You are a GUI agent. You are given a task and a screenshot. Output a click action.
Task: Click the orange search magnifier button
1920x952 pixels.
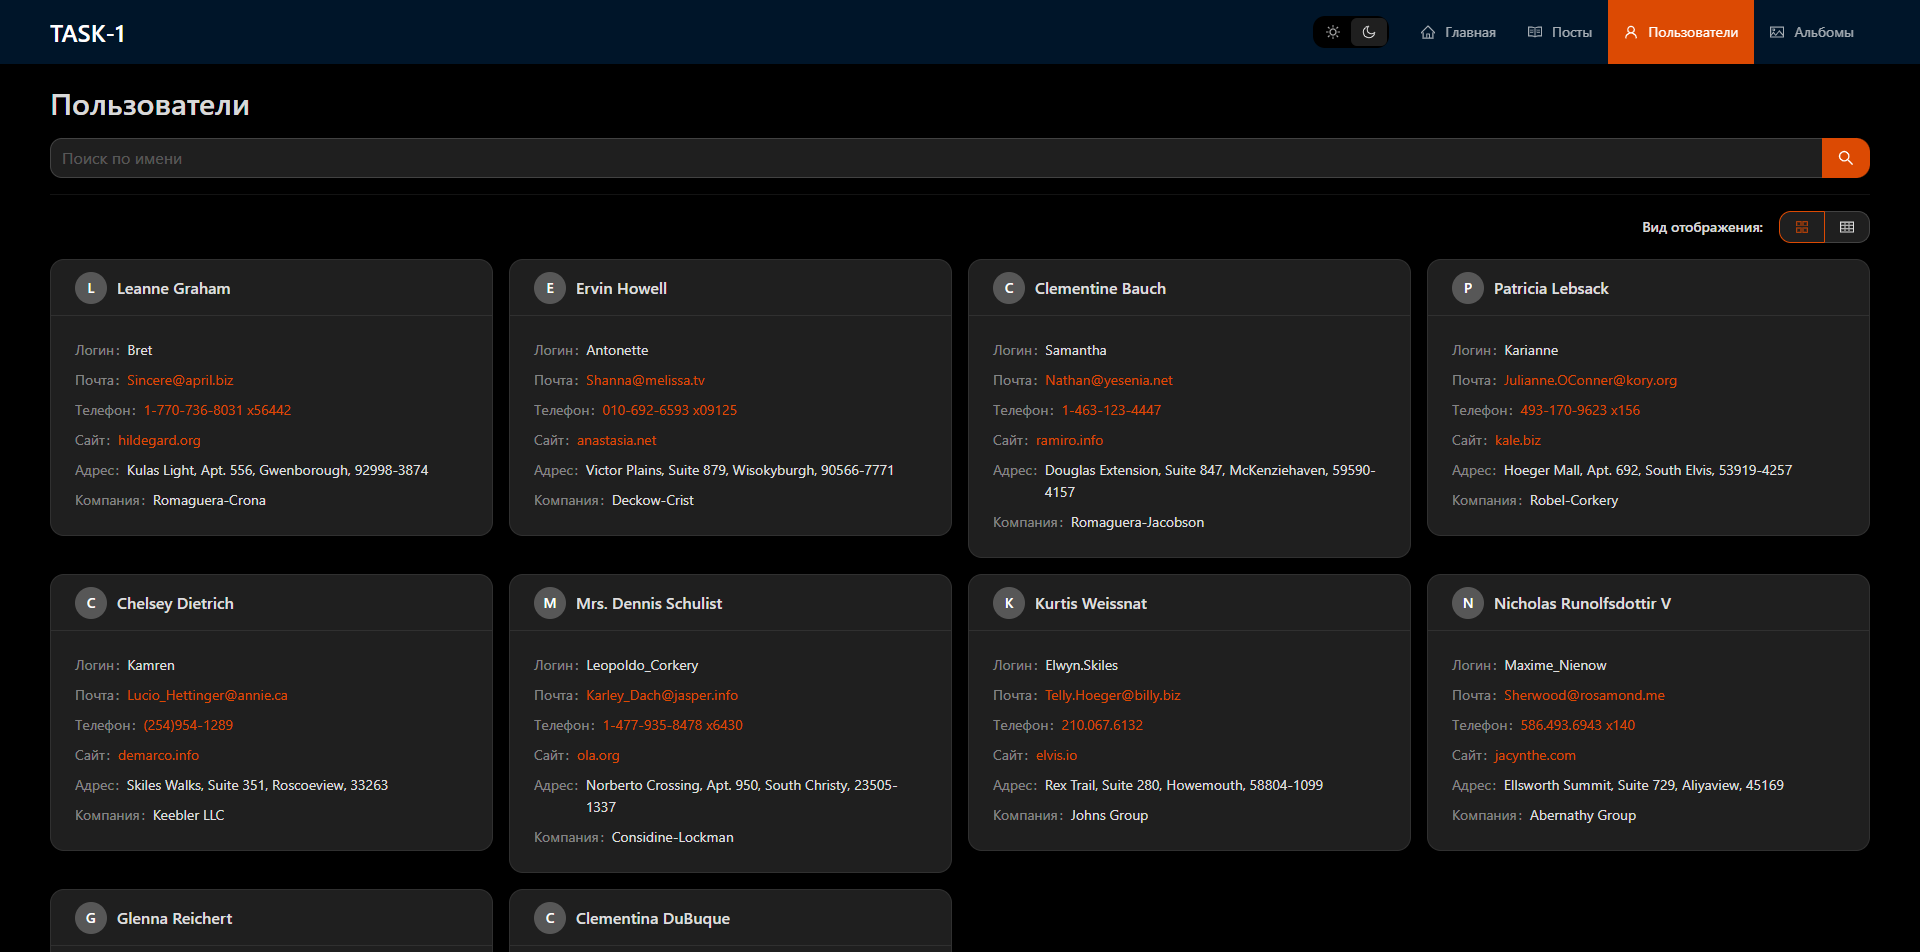click(1845, 158)
